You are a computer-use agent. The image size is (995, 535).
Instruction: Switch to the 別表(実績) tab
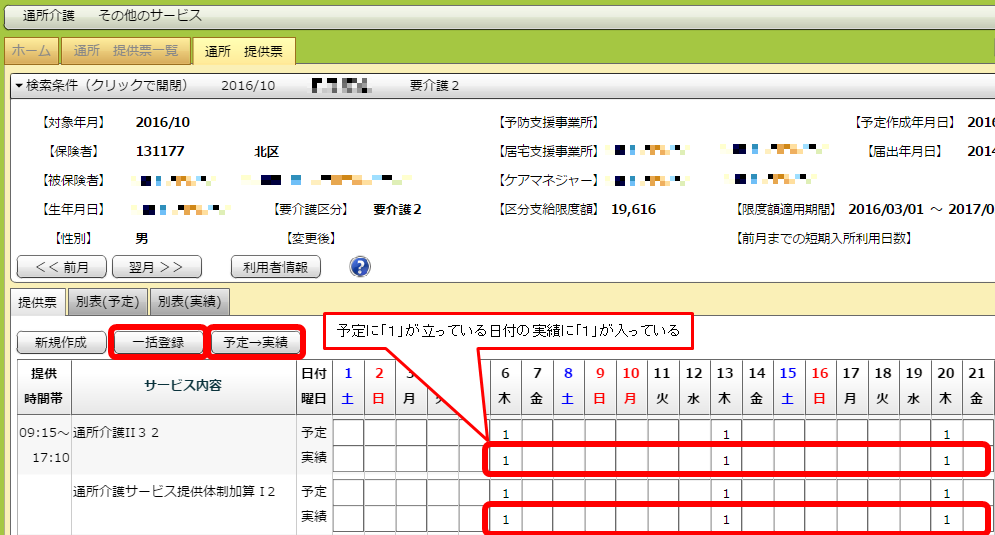[x=190, y=301]
